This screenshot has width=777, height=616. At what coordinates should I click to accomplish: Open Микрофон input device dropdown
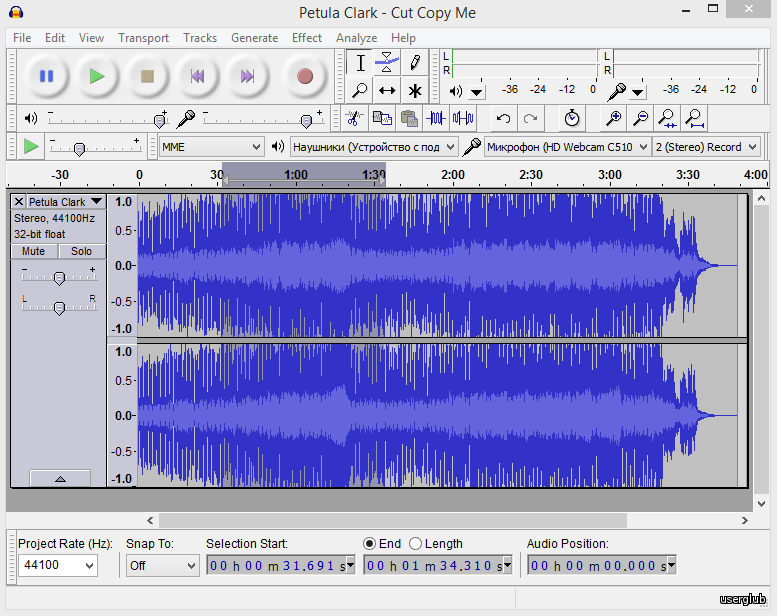(x=567, y=147)
